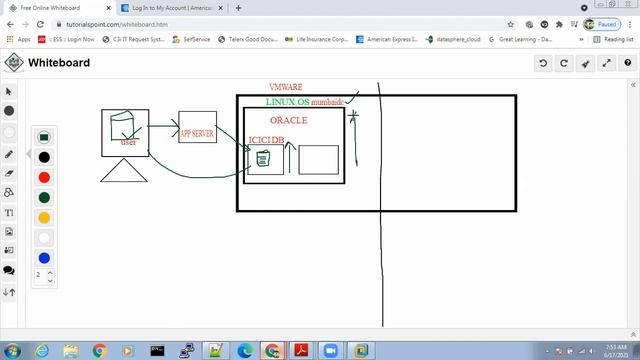The height and width of the screenshot is (360, 640).
Task: Pick the white color swatch
Action: 44,238
